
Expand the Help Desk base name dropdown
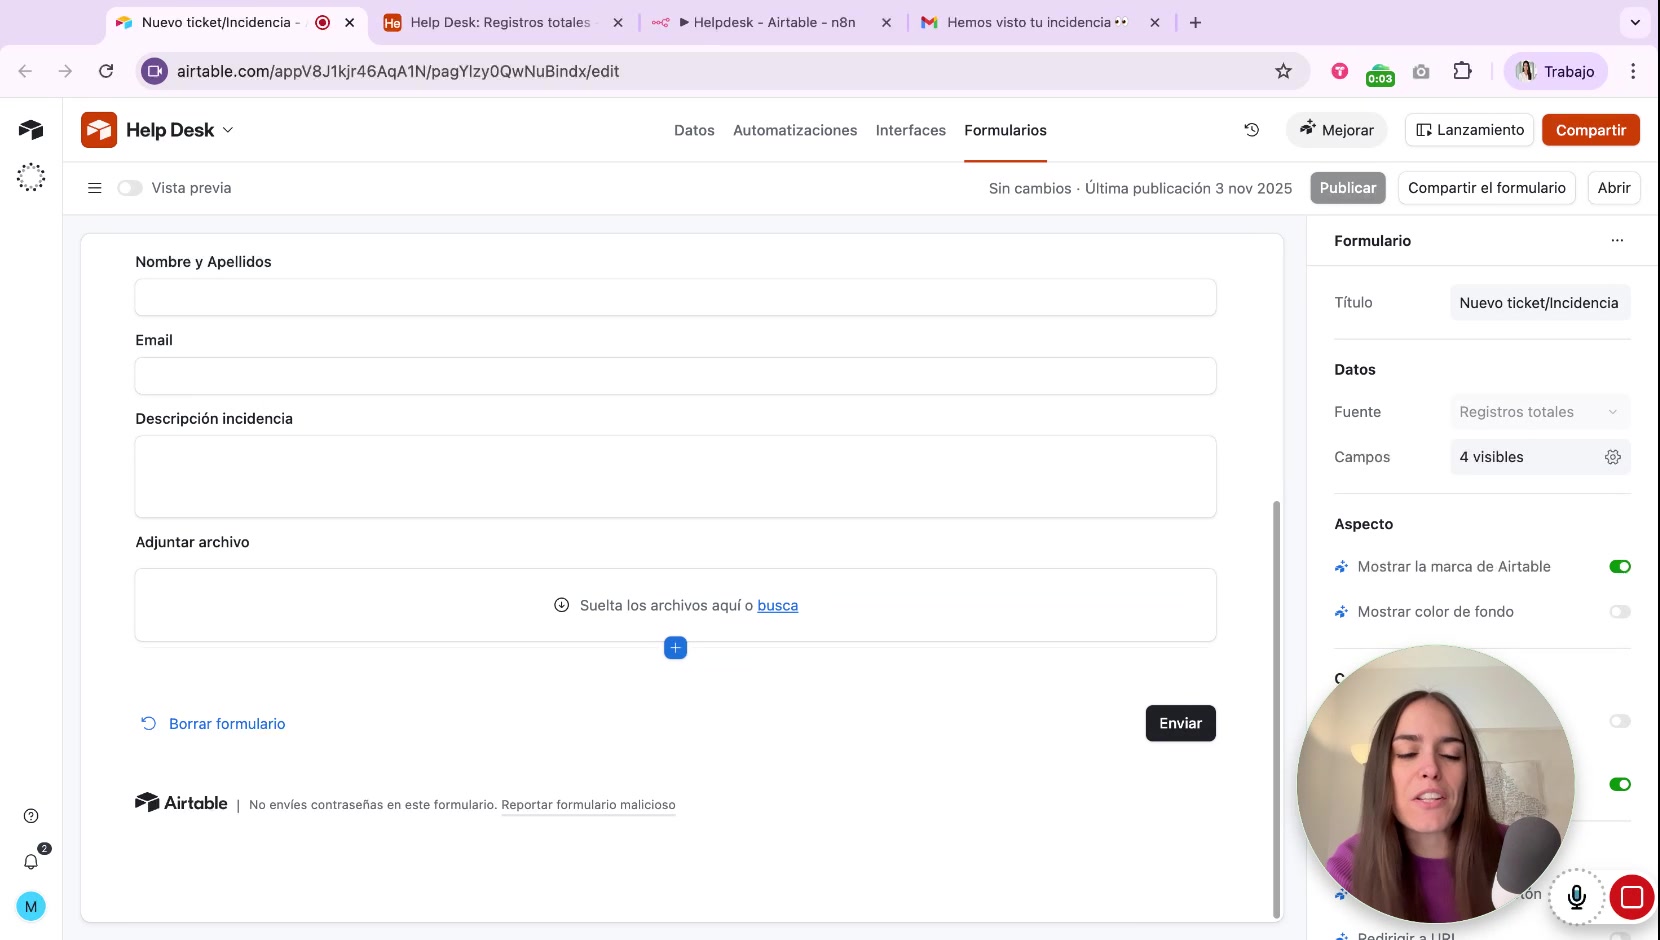[228, 130]
